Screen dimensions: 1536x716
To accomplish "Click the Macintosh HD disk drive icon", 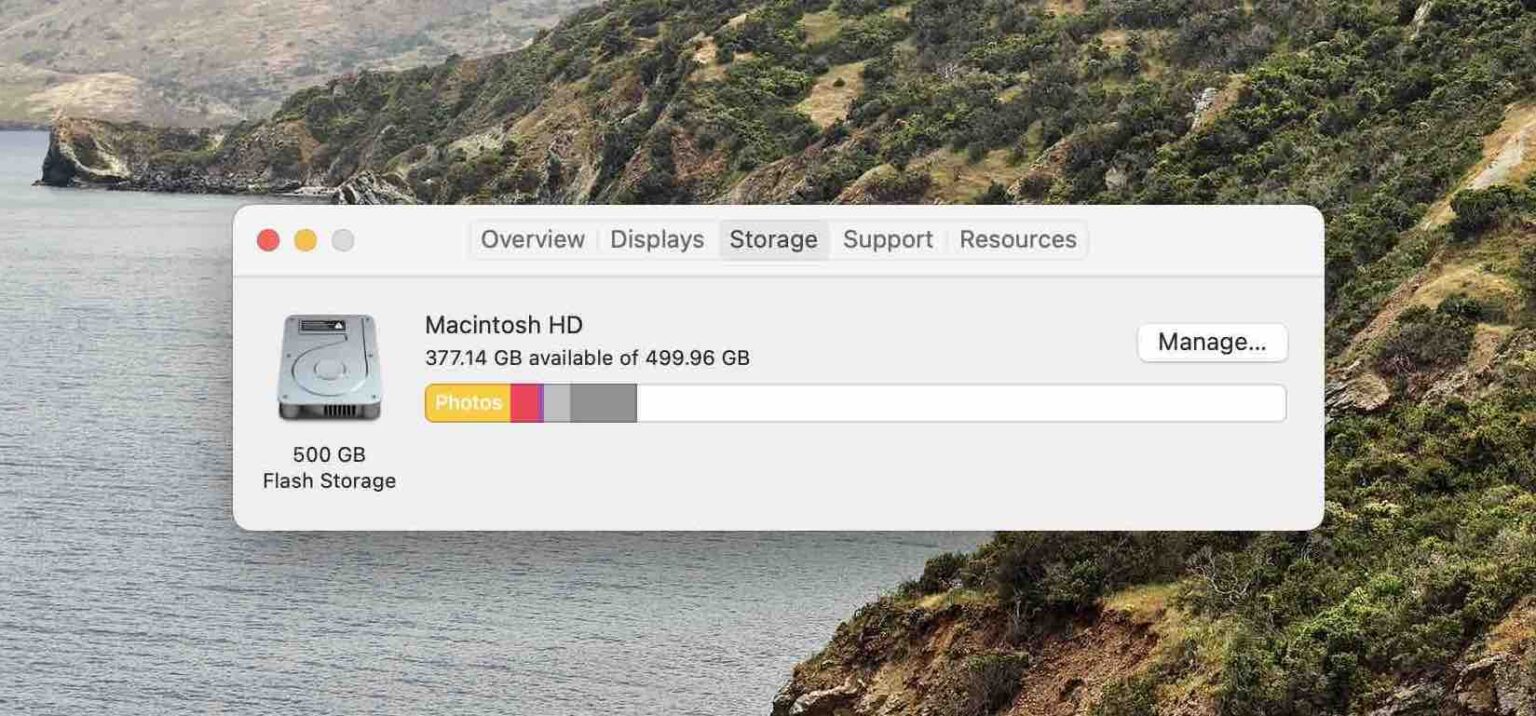I will [330, 368].
